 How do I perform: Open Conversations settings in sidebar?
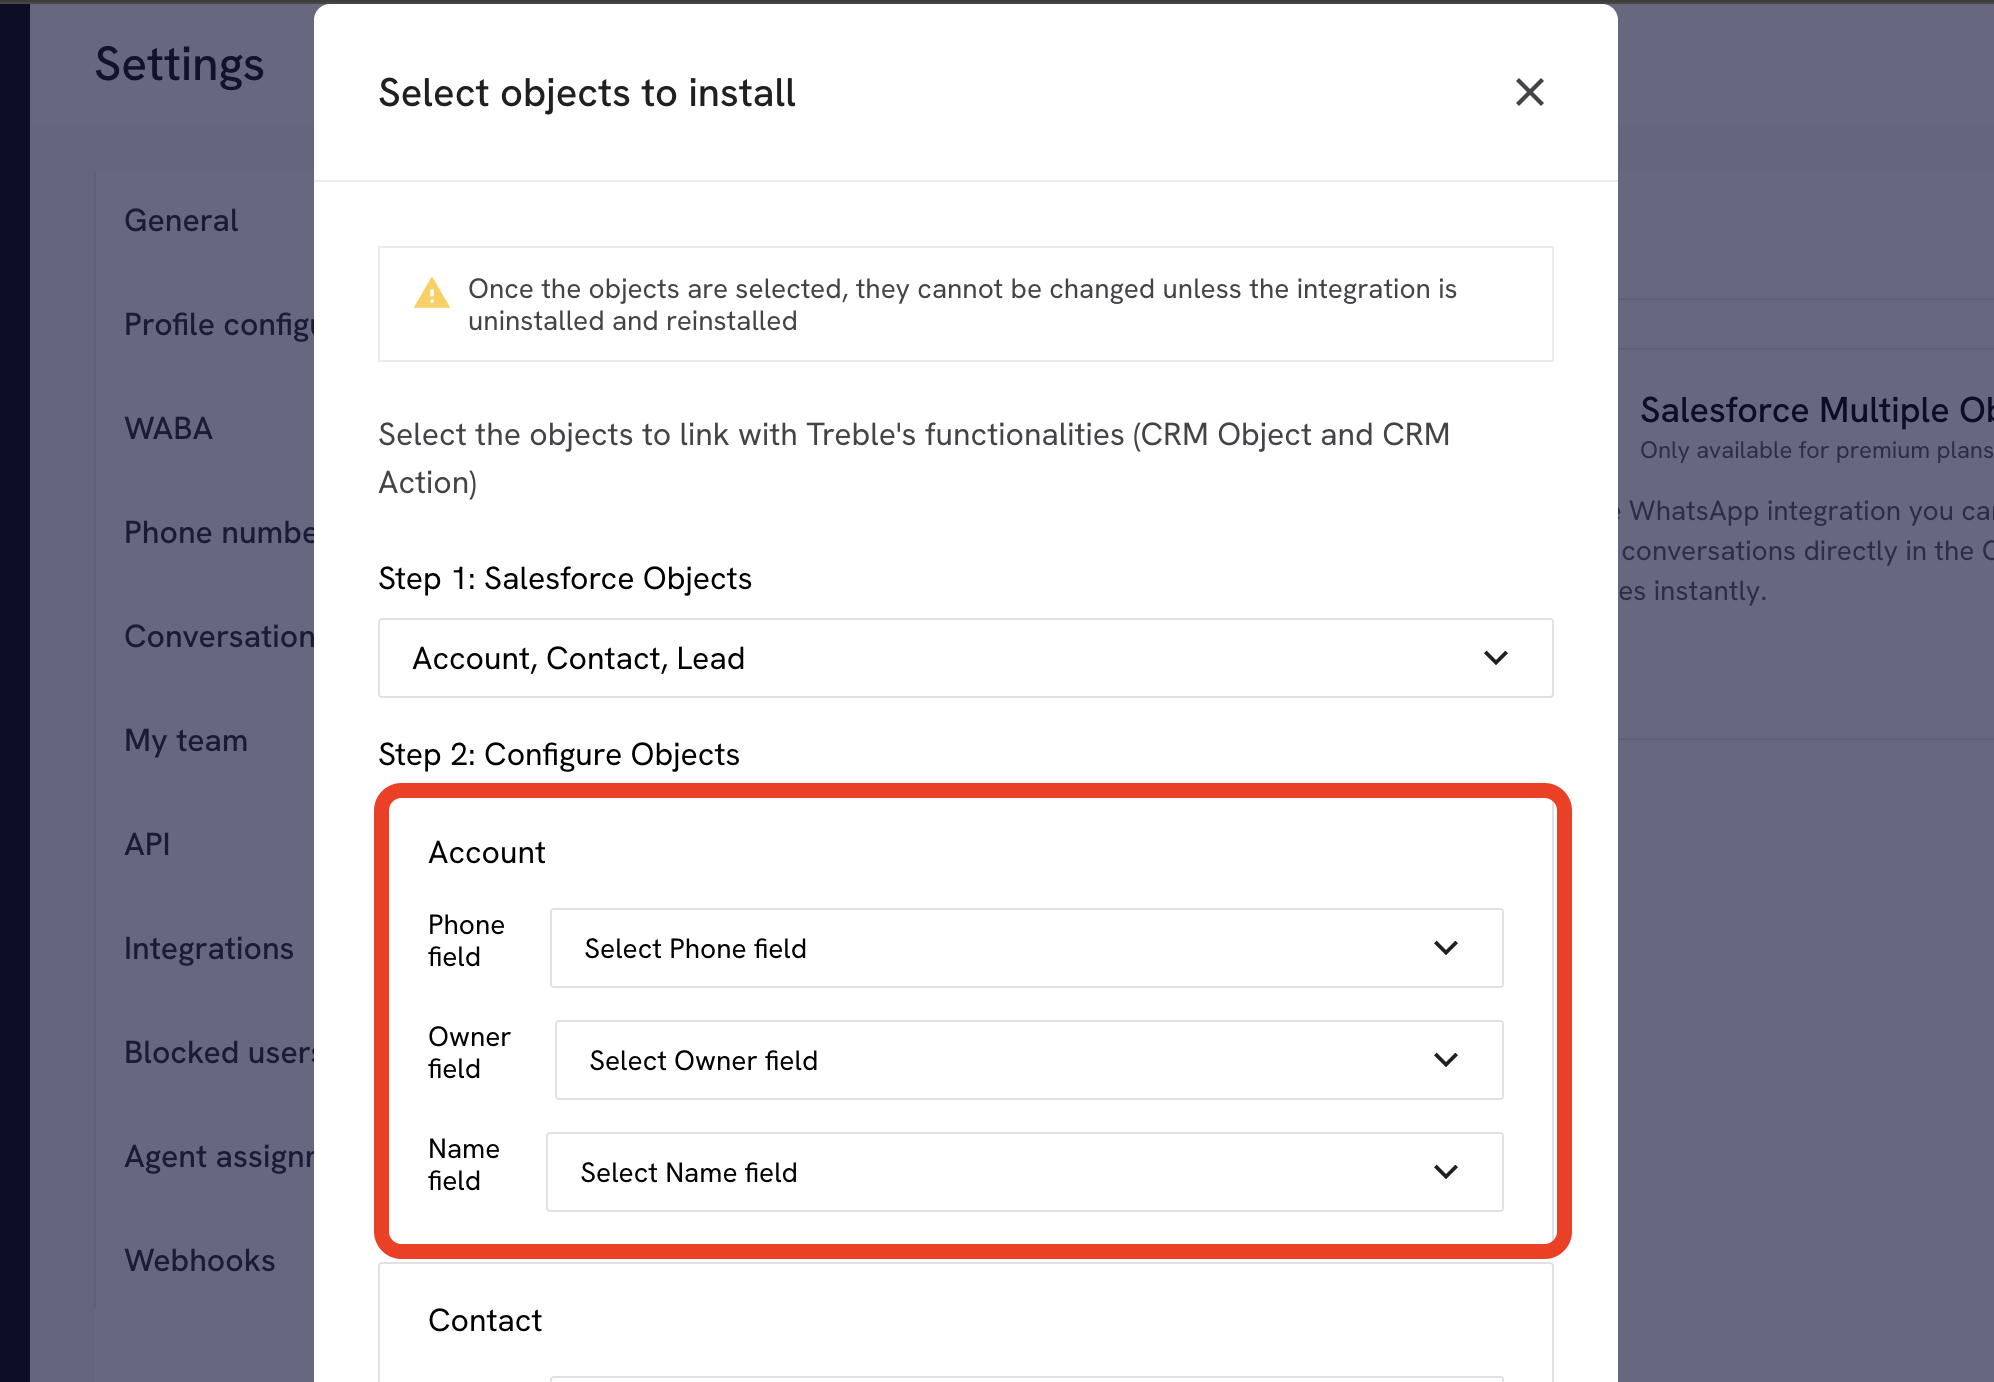219,636
